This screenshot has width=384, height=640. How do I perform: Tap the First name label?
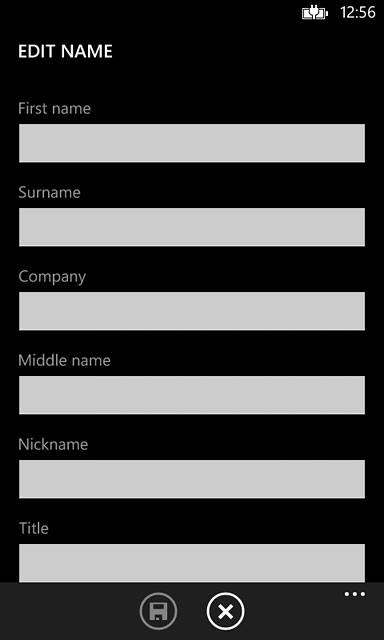[x=54, y=109]
